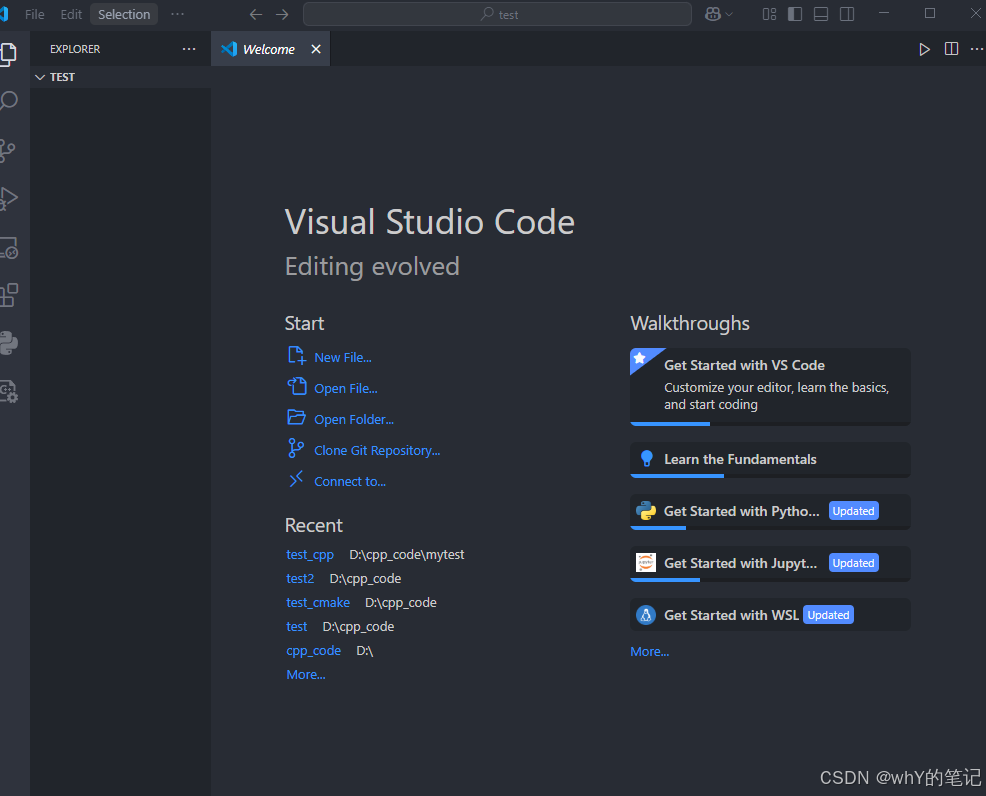Click More under Recent list

click(x=306, y=675)
